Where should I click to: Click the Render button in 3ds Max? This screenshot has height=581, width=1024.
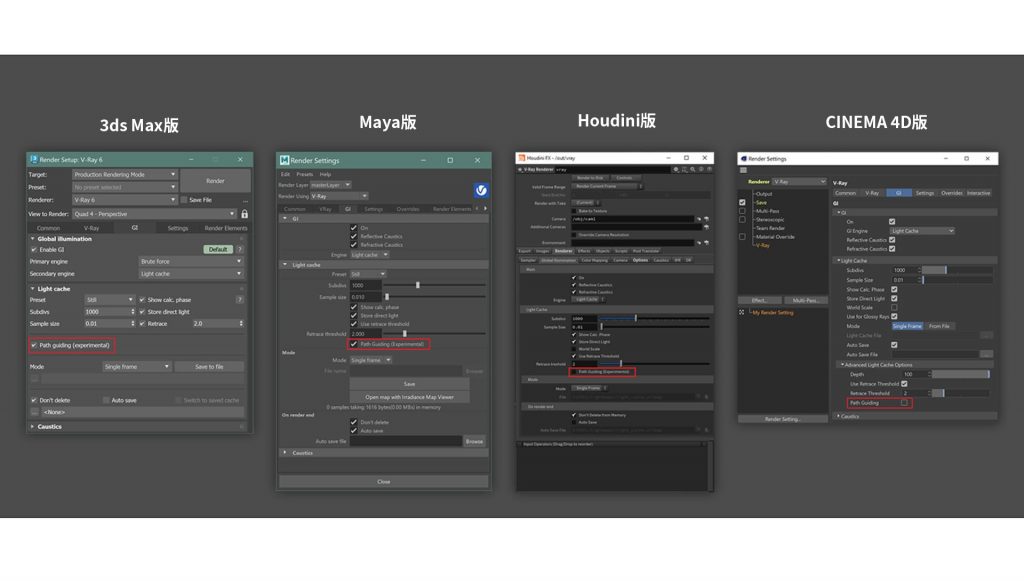click(x=214, y=182)
